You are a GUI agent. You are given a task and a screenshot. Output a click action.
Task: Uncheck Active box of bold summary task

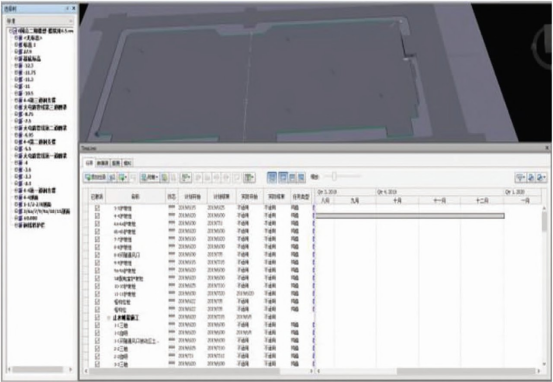click(x=97, y=317)
